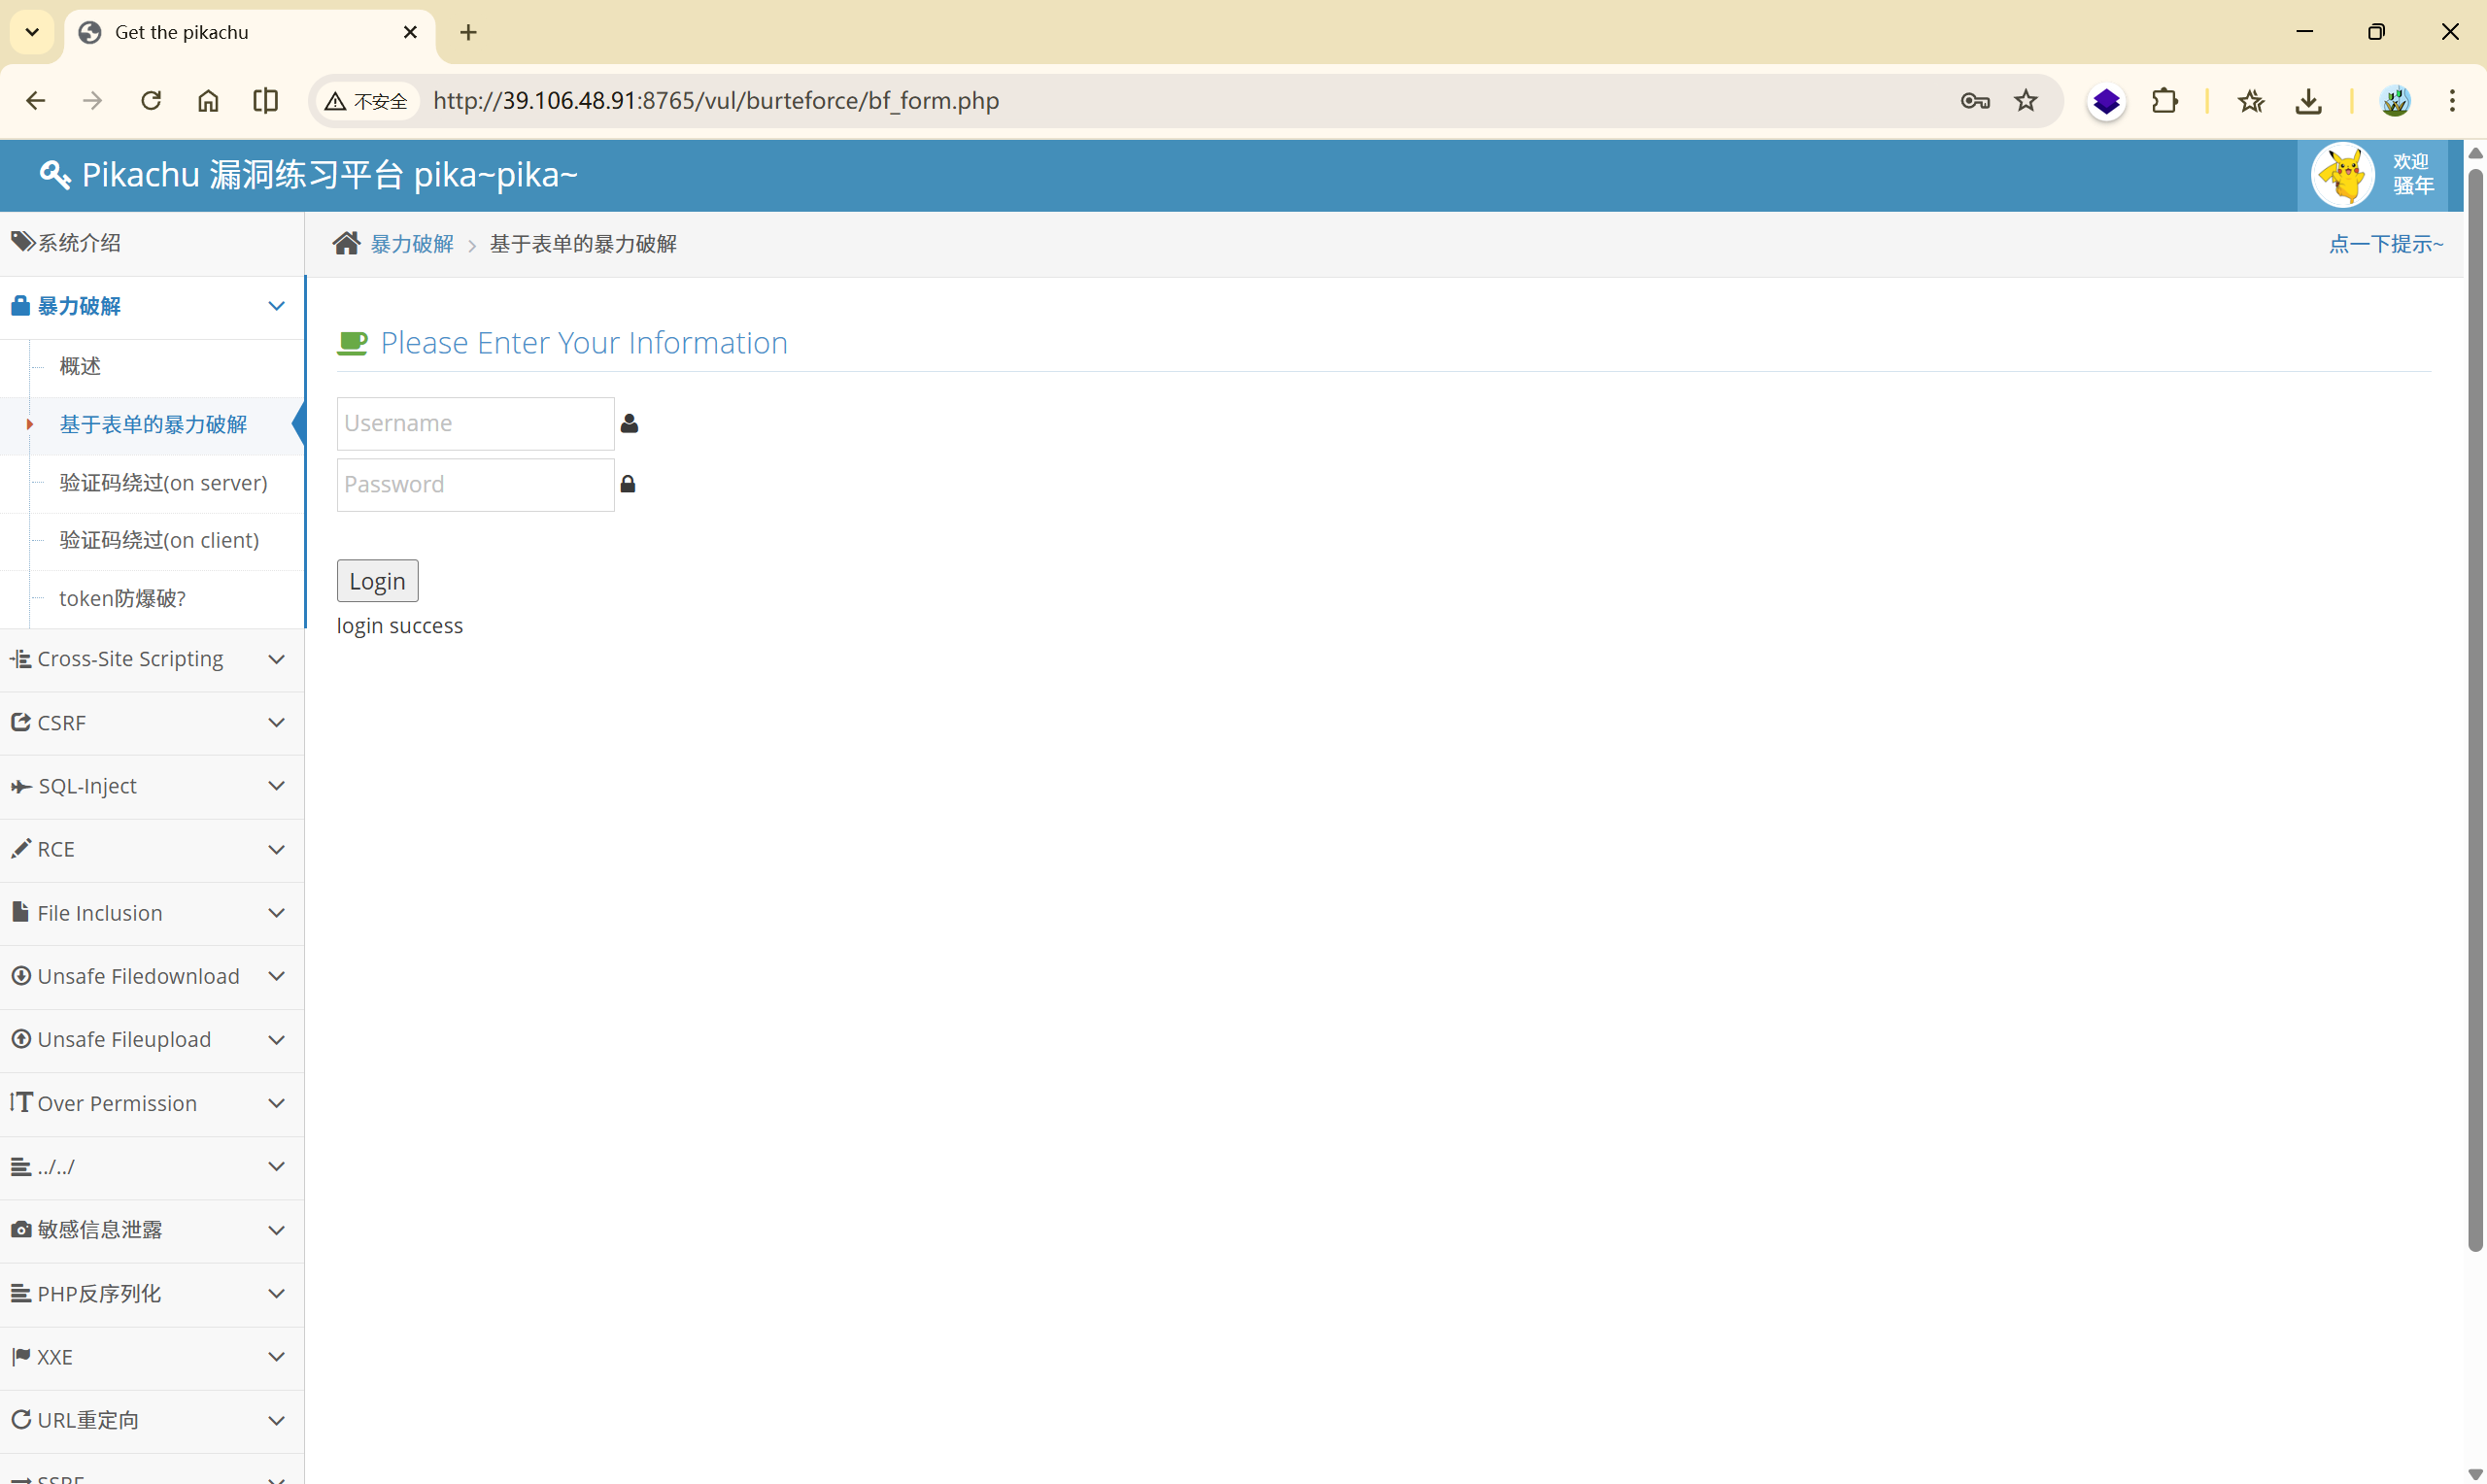The width and height of the screenshot is (2487, 1484).
Task: Toggle split screen view icon
Action: (265, 101)
